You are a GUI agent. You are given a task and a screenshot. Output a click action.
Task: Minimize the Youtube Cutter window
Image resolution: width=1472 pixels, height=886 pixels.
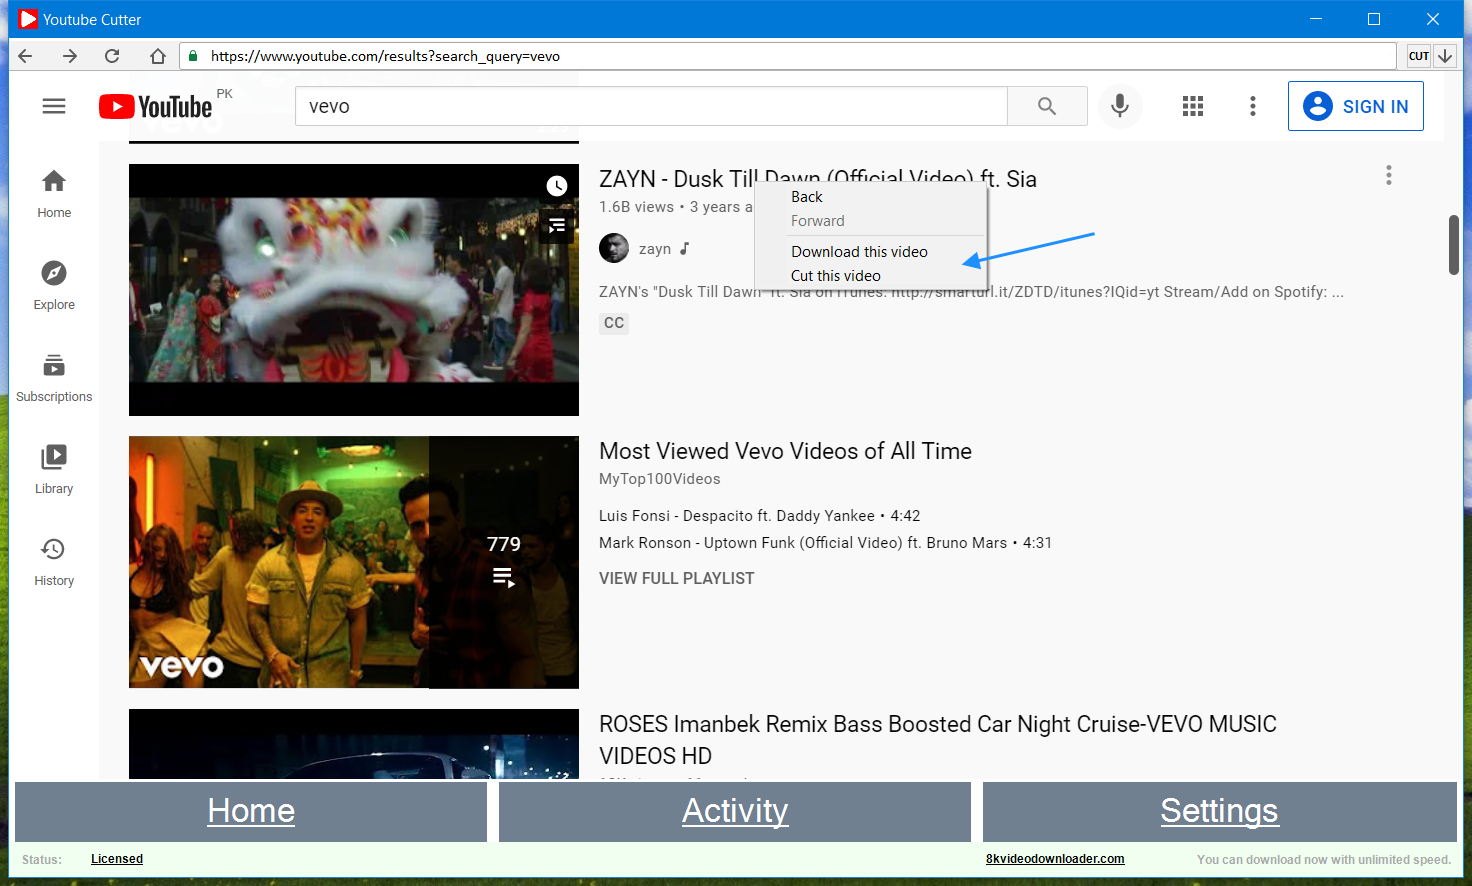(1316, 19)
